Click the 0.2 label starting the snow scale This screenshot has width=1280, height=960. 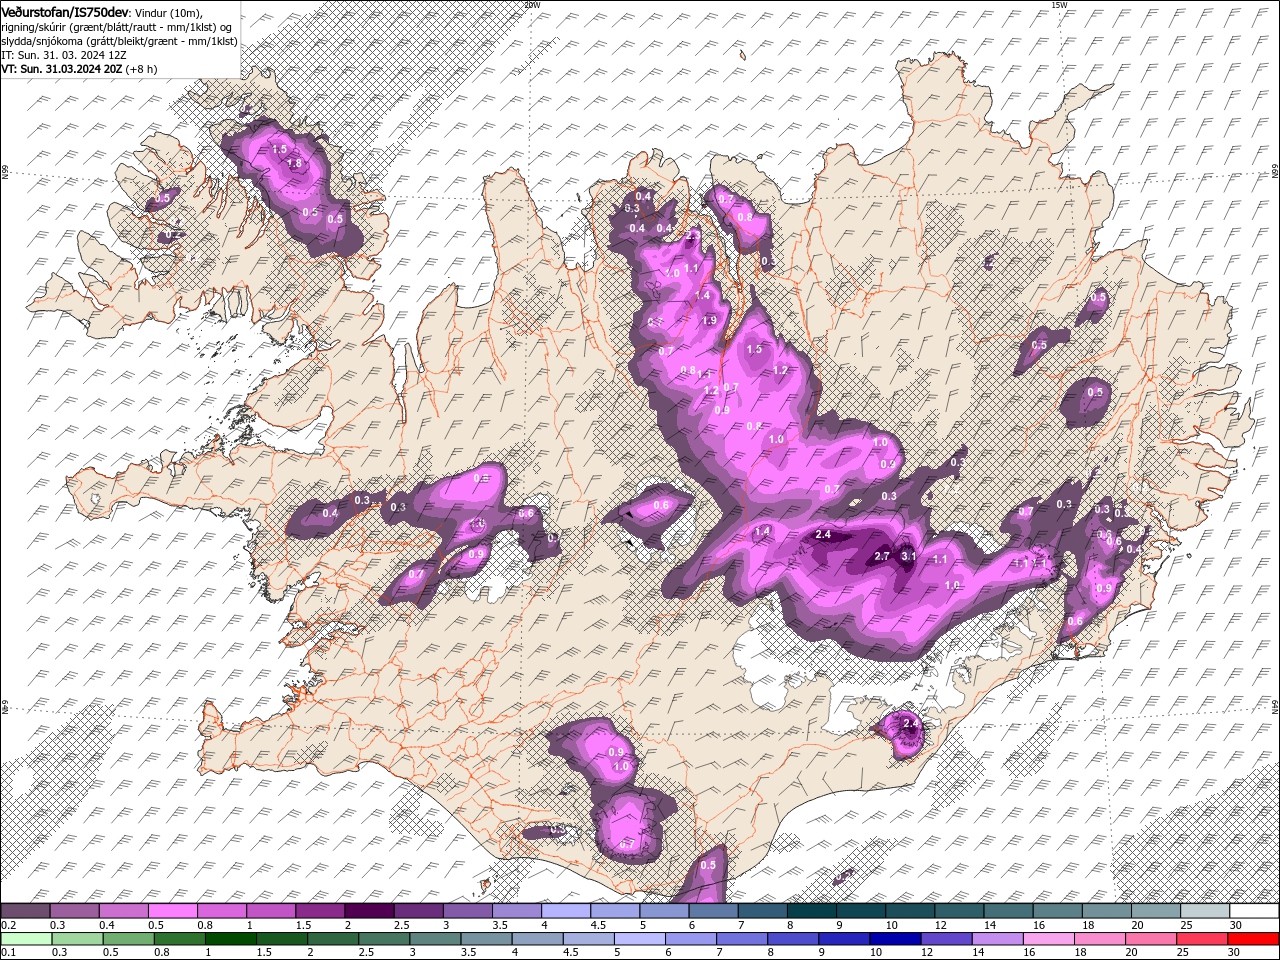tap(8, 925)
